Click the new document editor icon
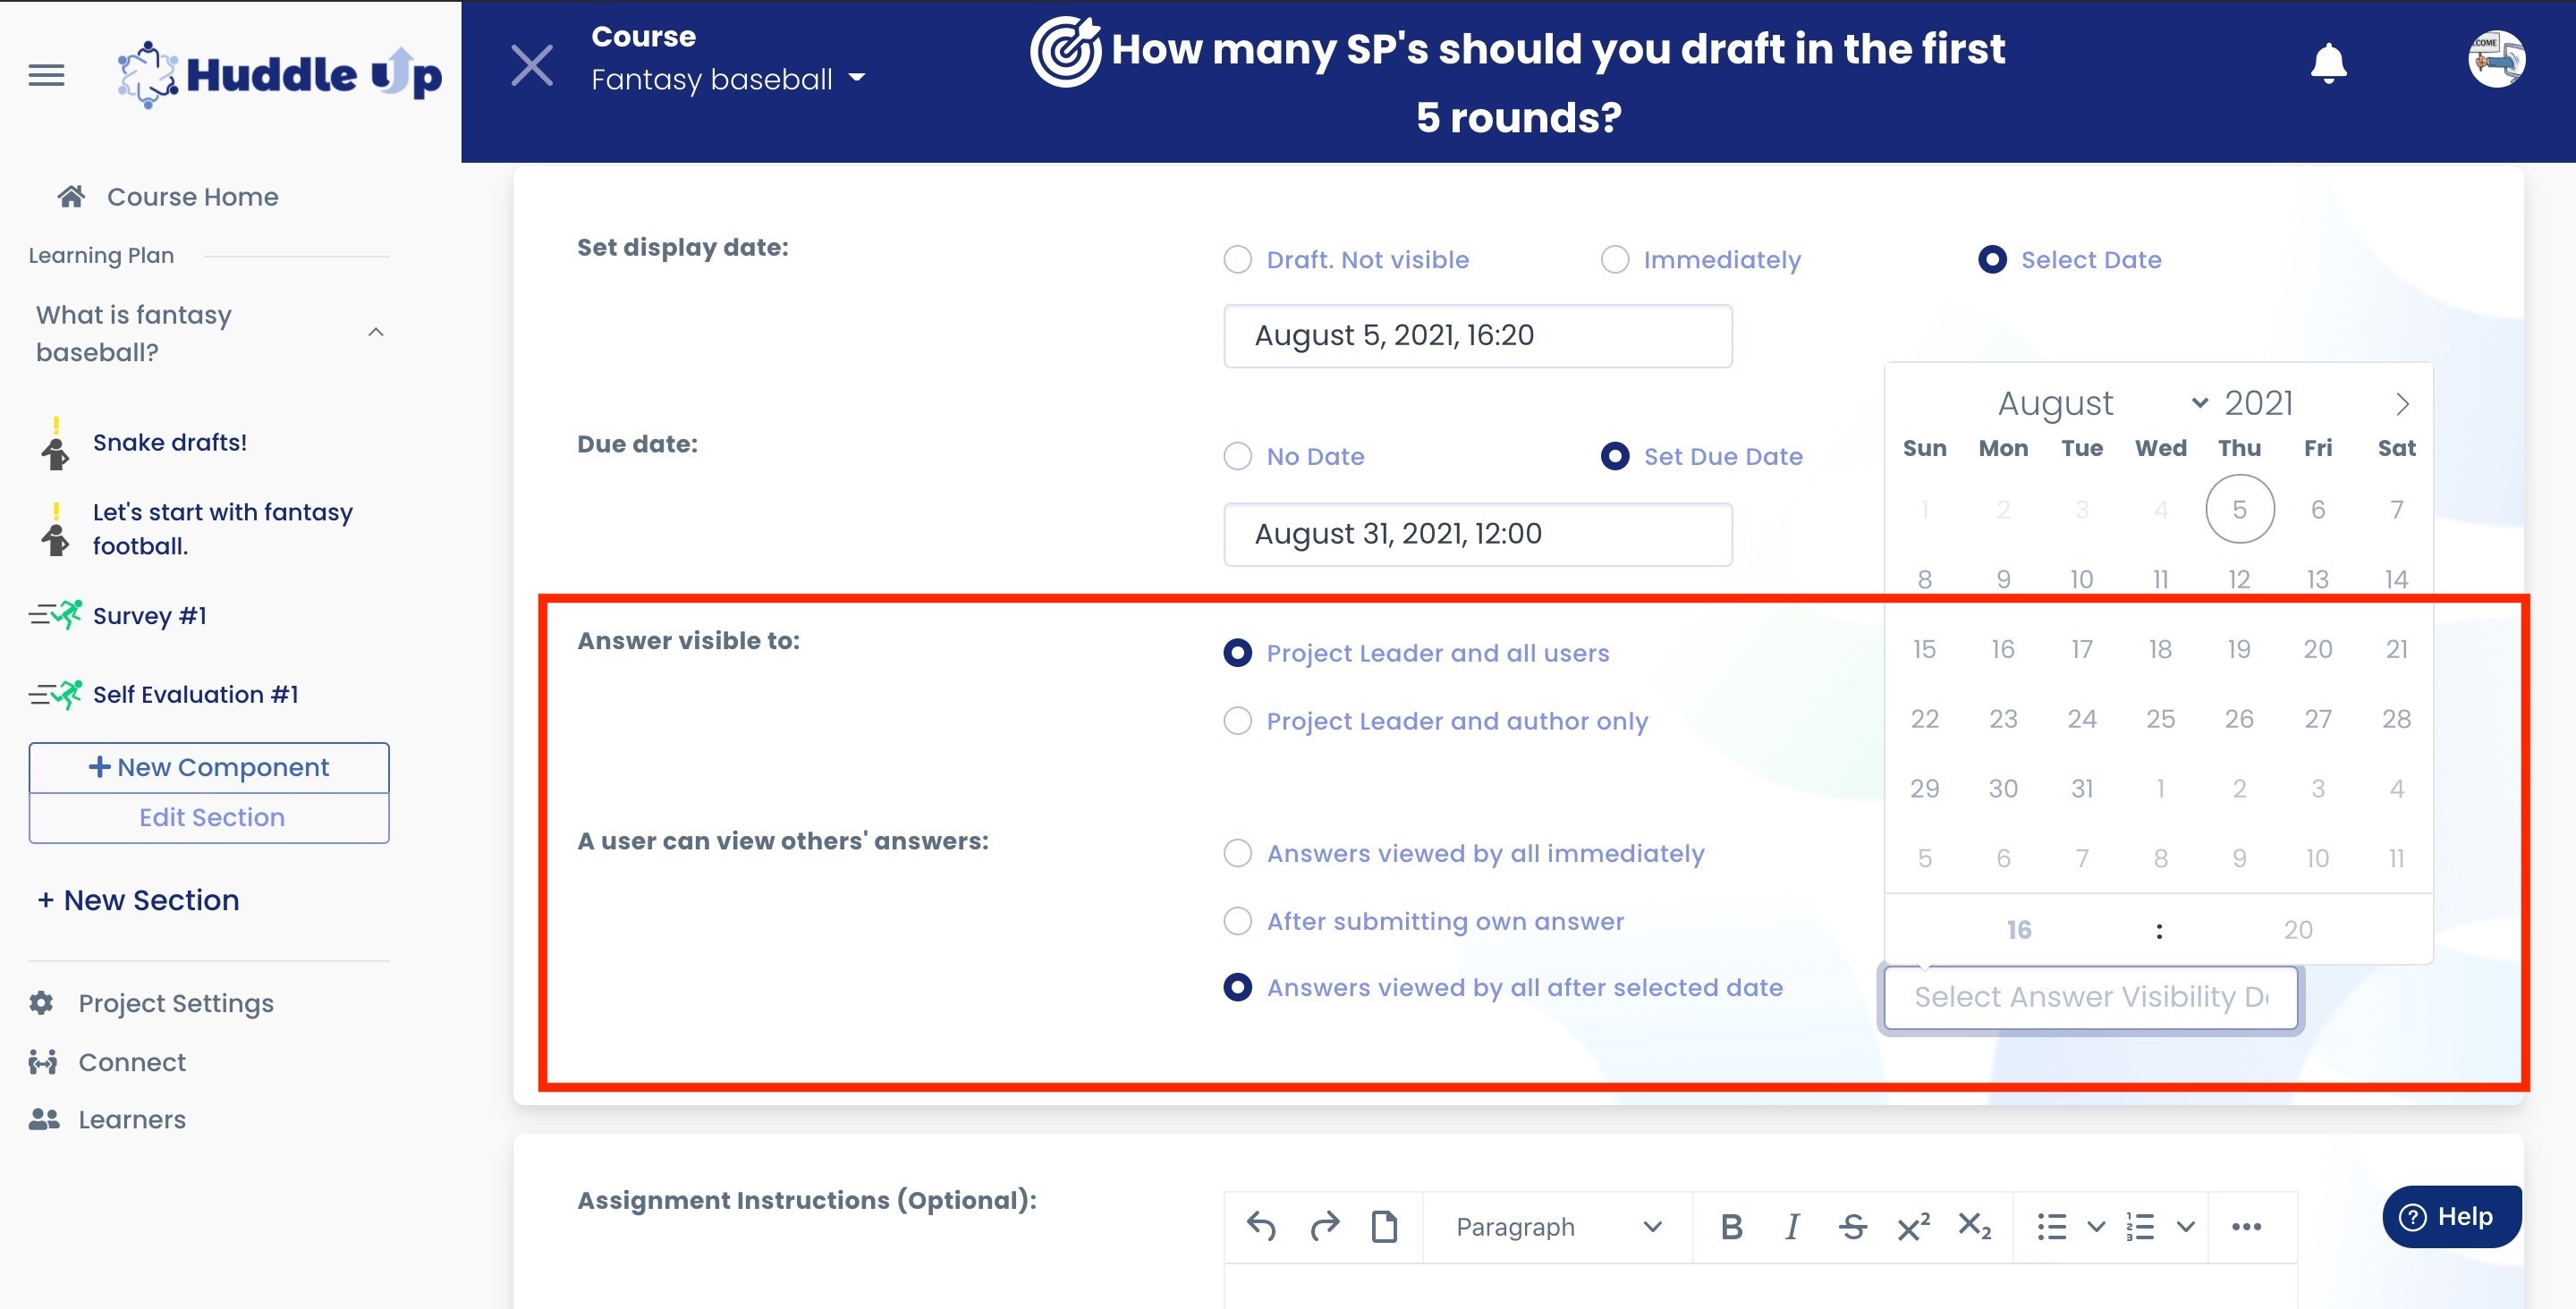Screen dimensions: 2576x1309 tap(1384, 1226)
